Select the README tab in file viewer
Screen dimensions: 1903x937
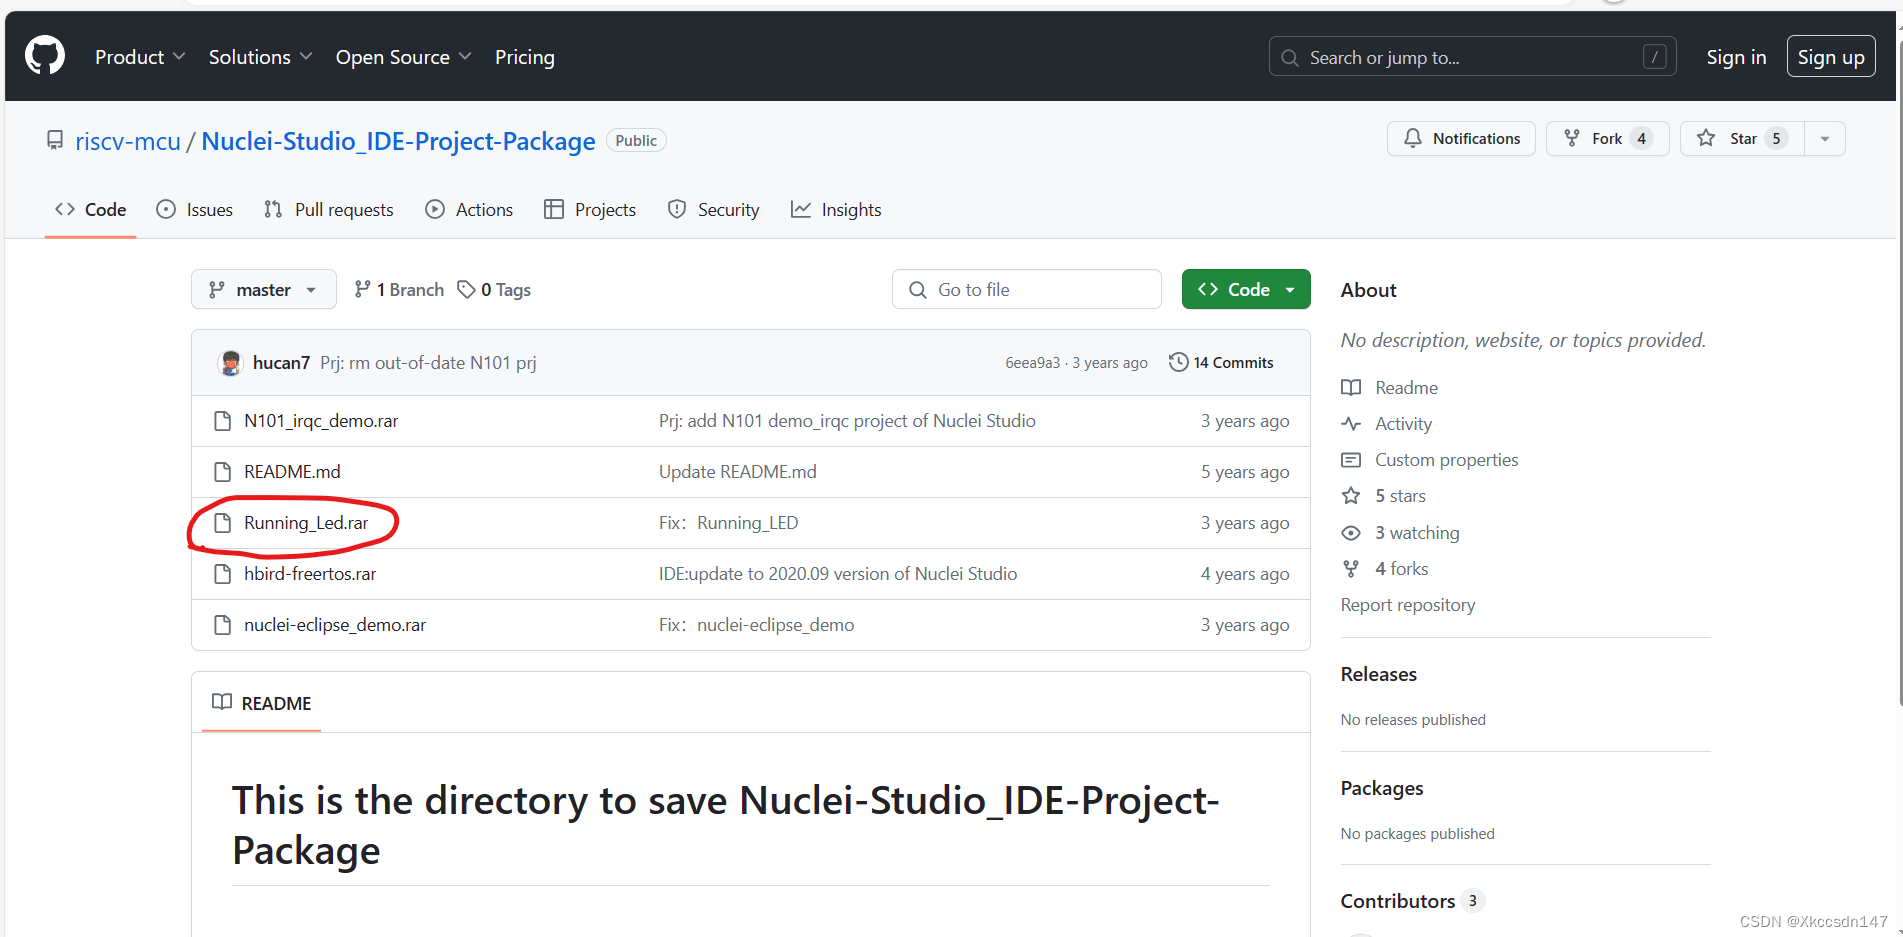point(262,703)
